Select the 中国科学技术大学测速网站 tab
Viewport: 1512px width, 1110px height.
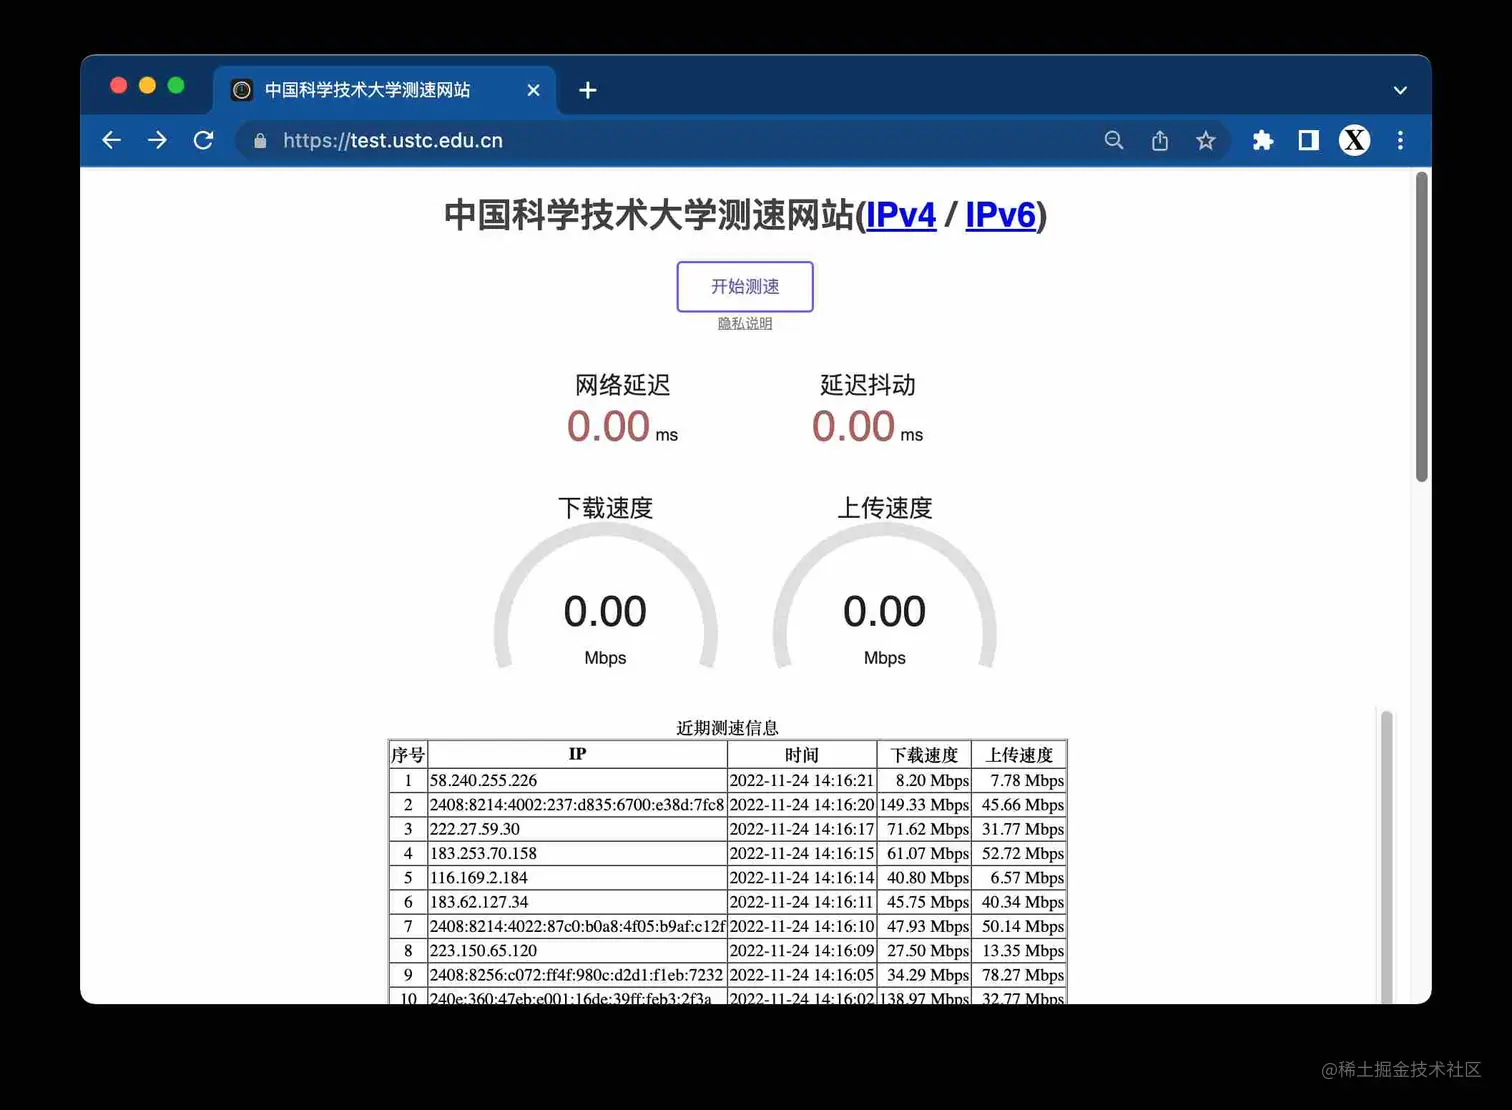[x=365, y=90]
